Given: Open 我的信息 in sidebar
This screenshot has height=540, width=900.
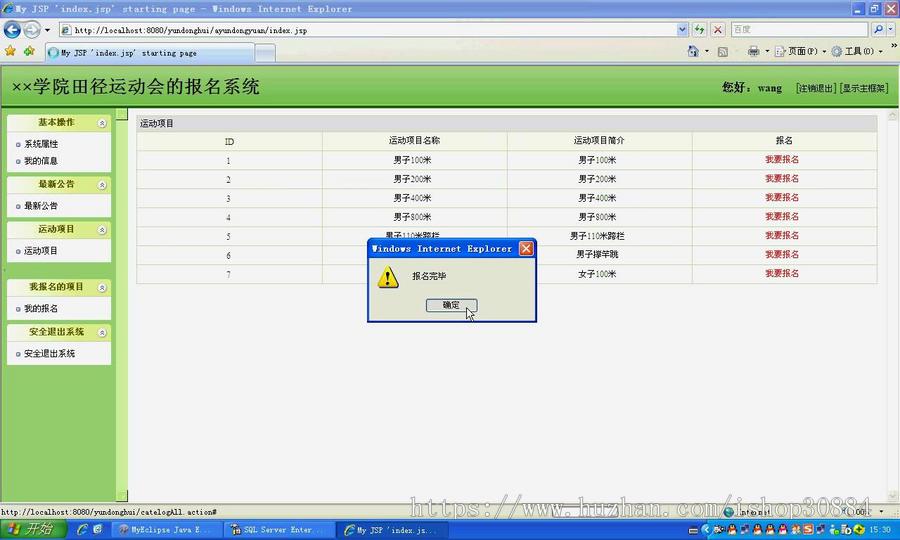Looking at the screenshot, I should pos(41,161).
